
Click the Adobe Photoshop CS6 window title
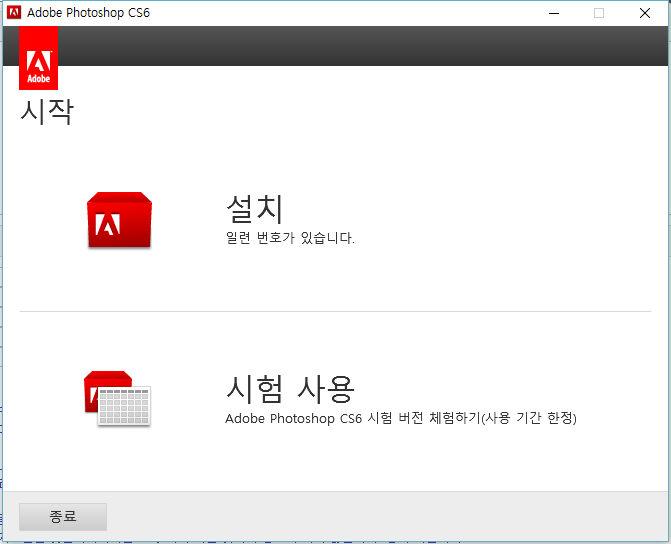coord(89,13)
